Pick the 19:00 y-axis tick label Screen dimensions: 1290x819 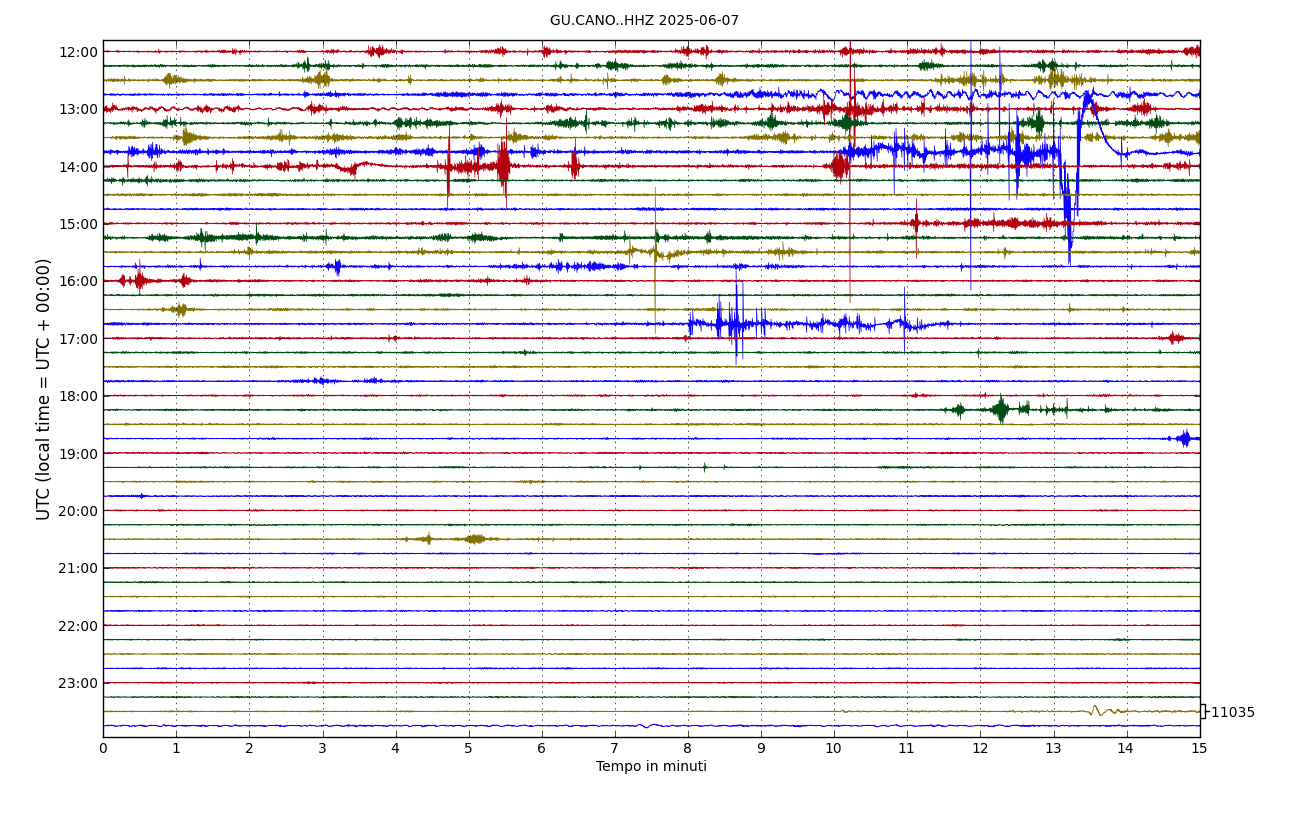[79, 454]
